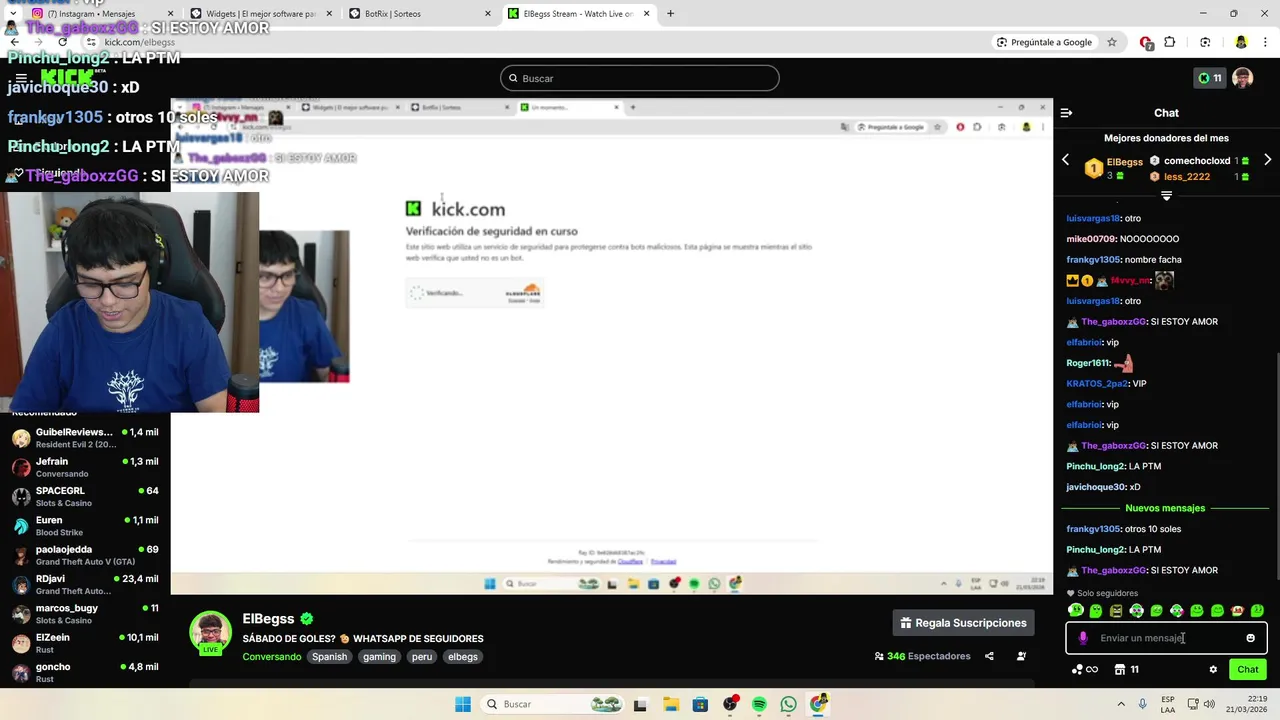Click the purple microphone icon in chat box

(x=1083, y=638)
